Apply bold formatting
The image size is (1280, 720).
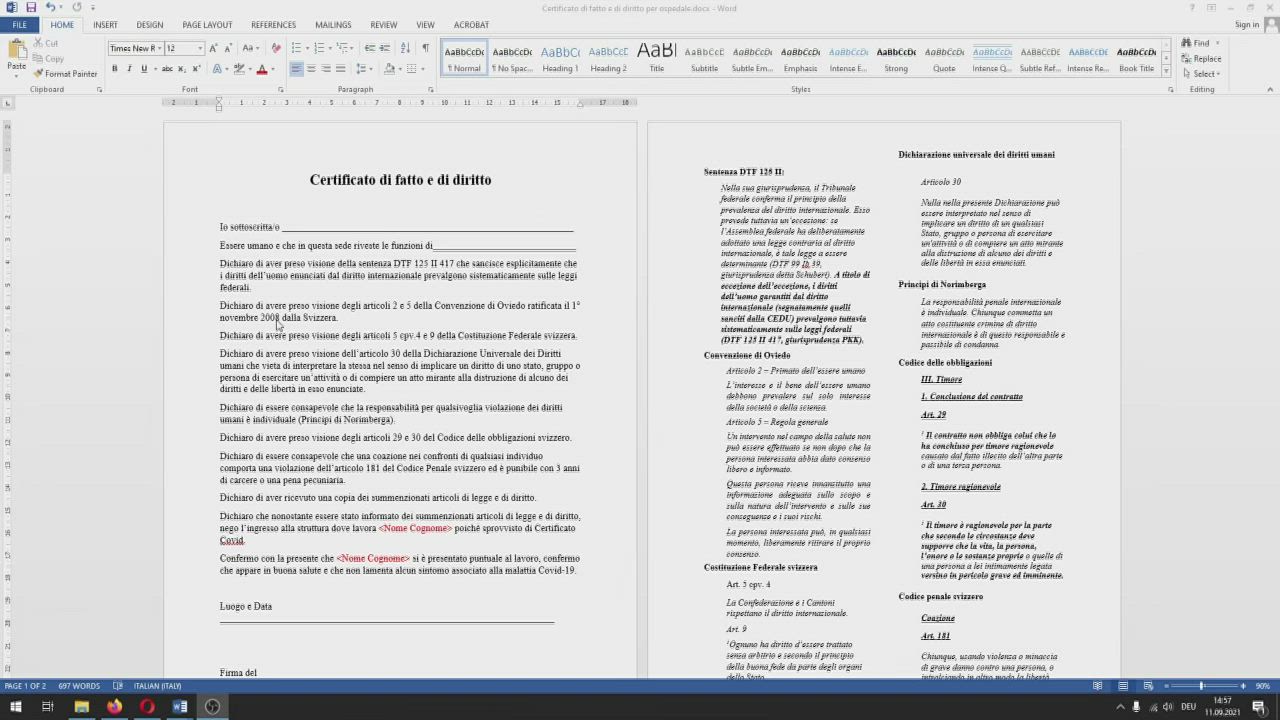pos(114,69)
